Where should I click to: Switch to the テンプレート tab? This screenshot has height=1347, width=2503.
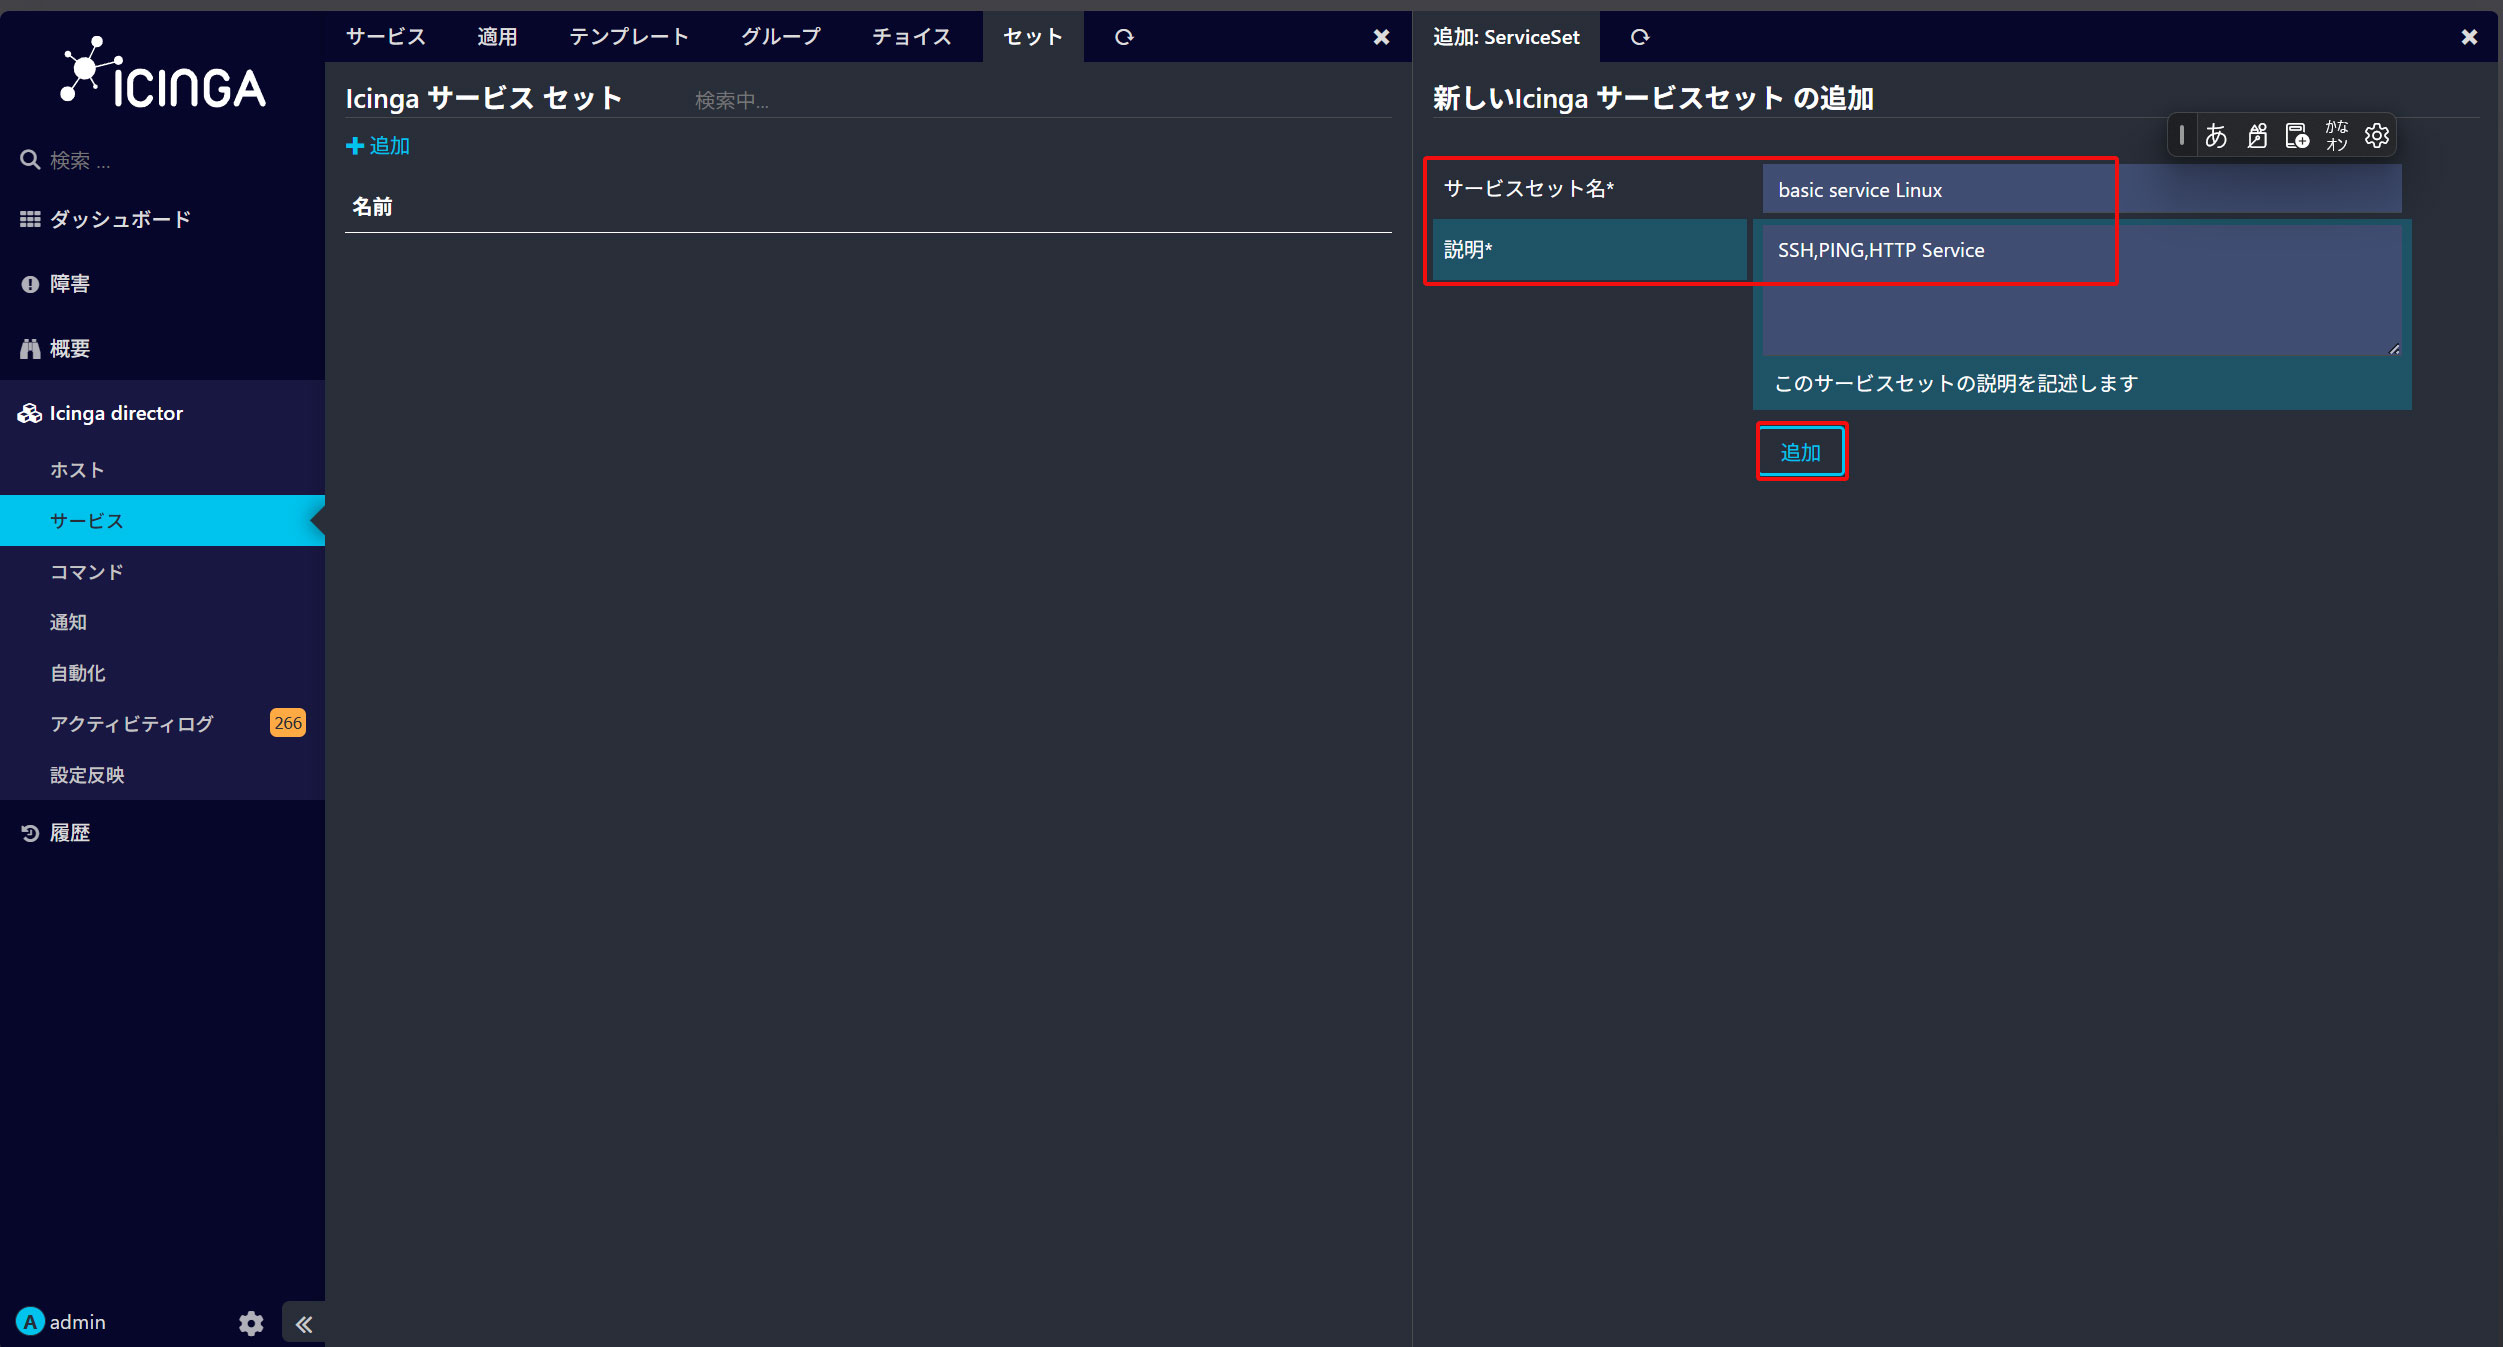pos(629,37)
